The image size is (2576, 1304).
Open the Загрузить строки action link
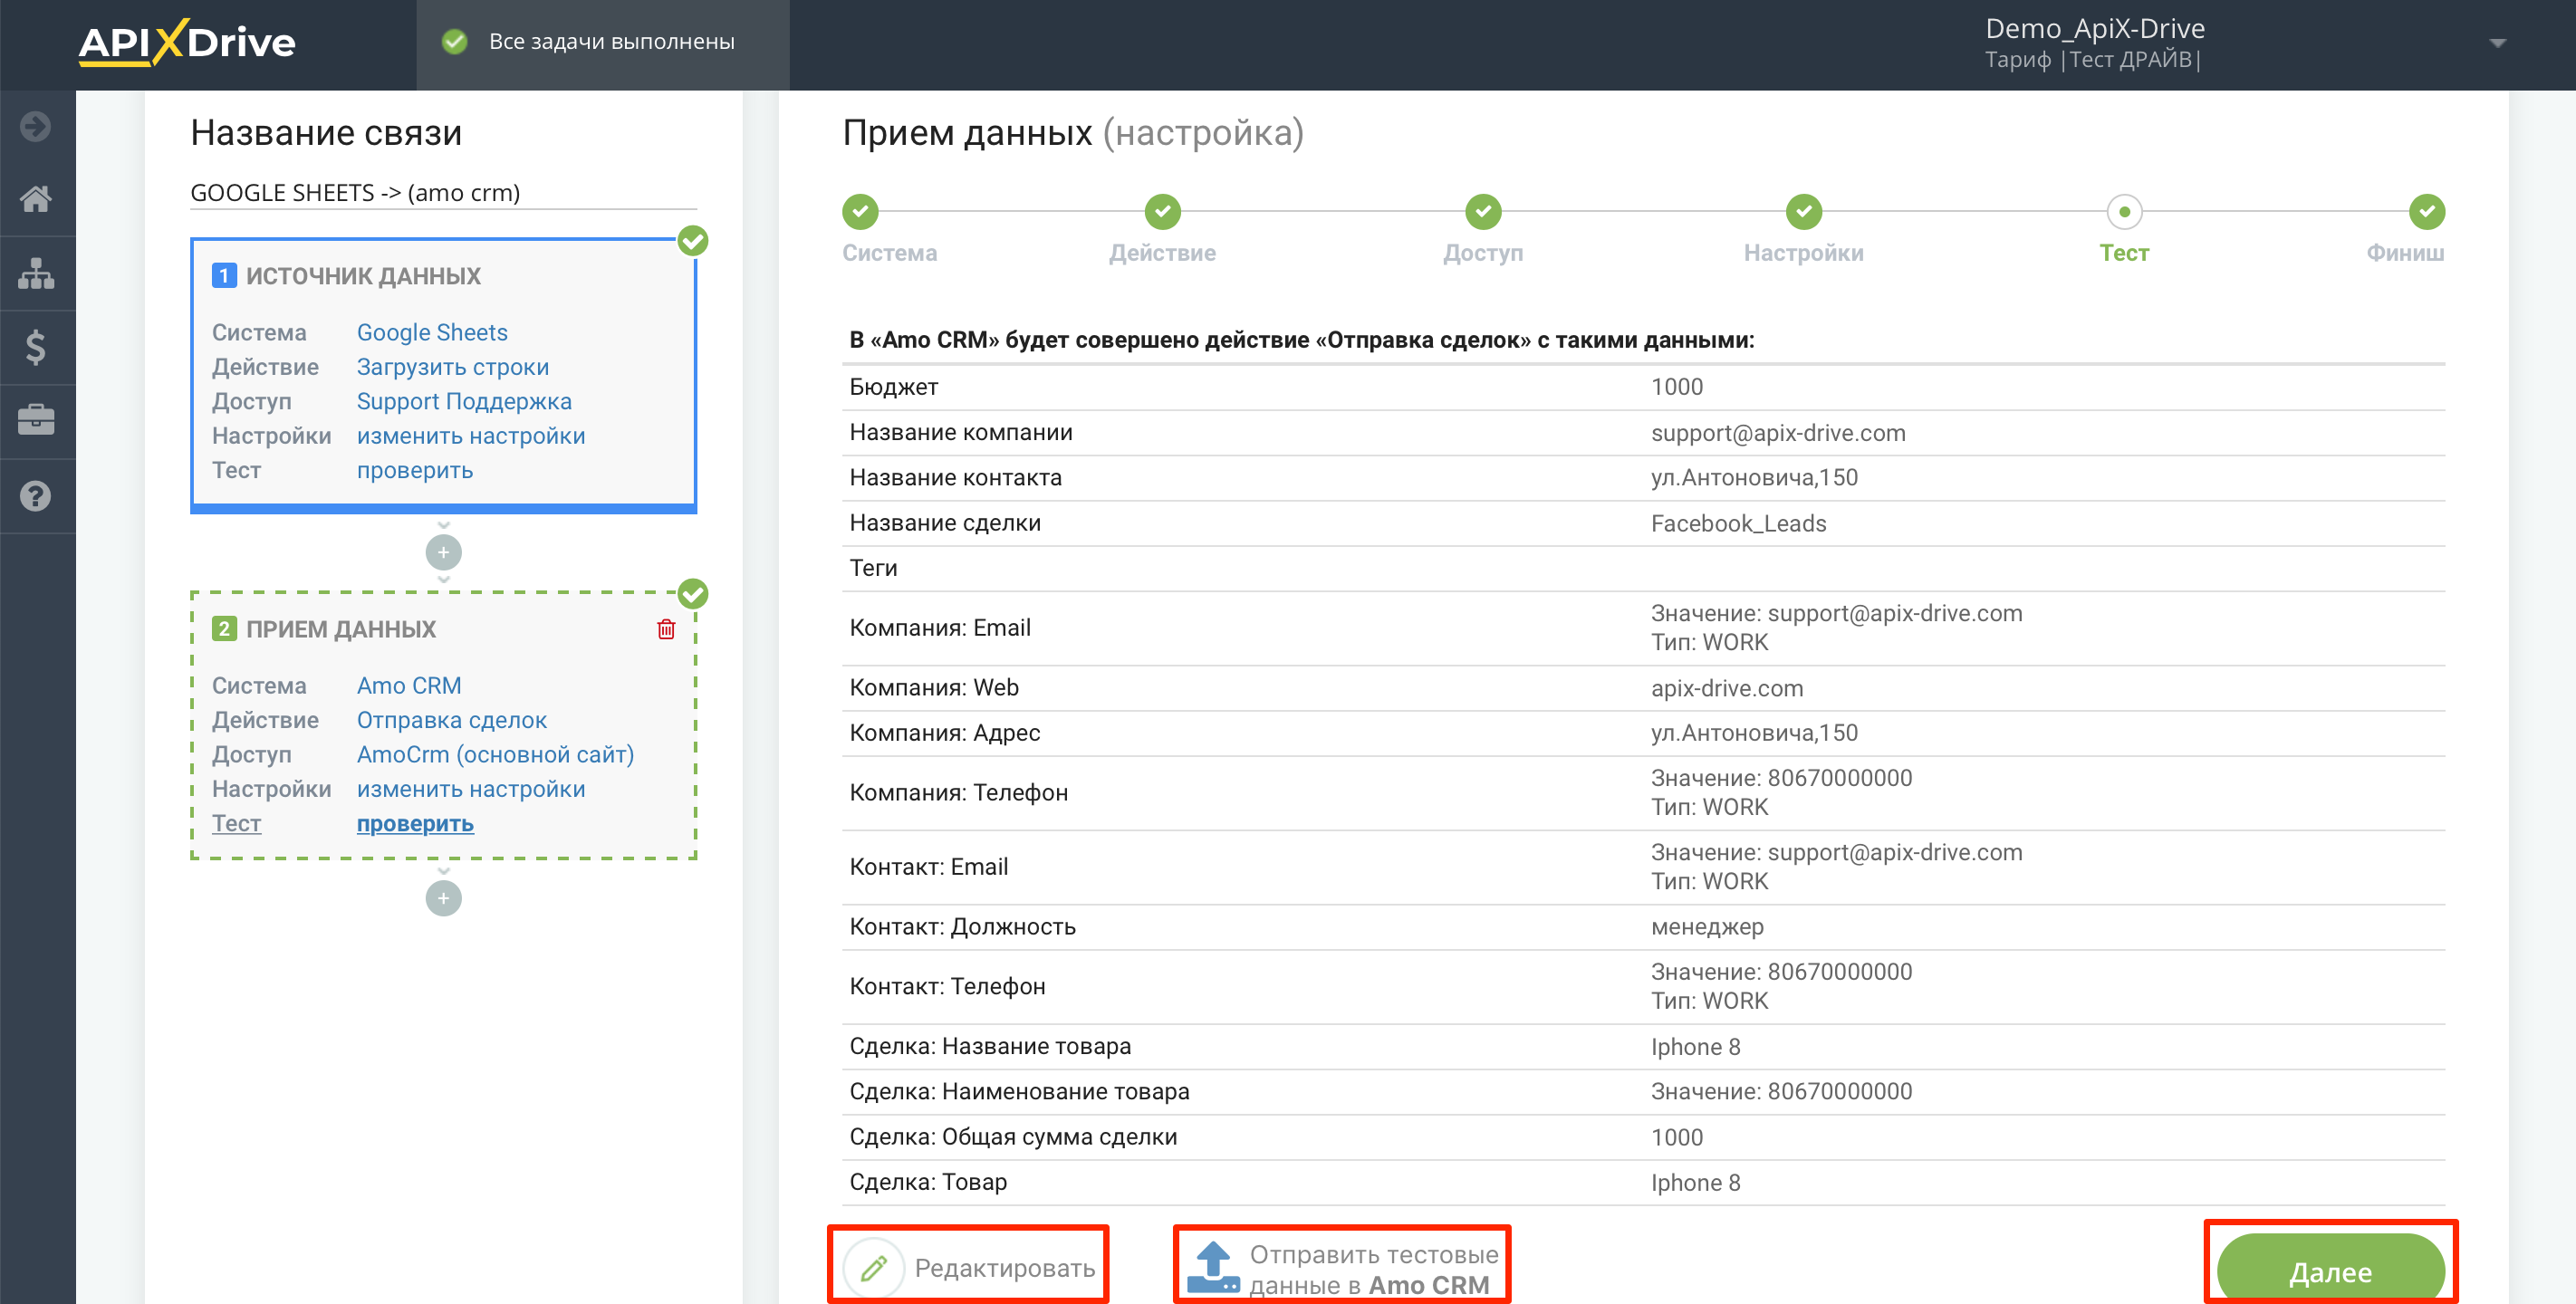point(453,367)
